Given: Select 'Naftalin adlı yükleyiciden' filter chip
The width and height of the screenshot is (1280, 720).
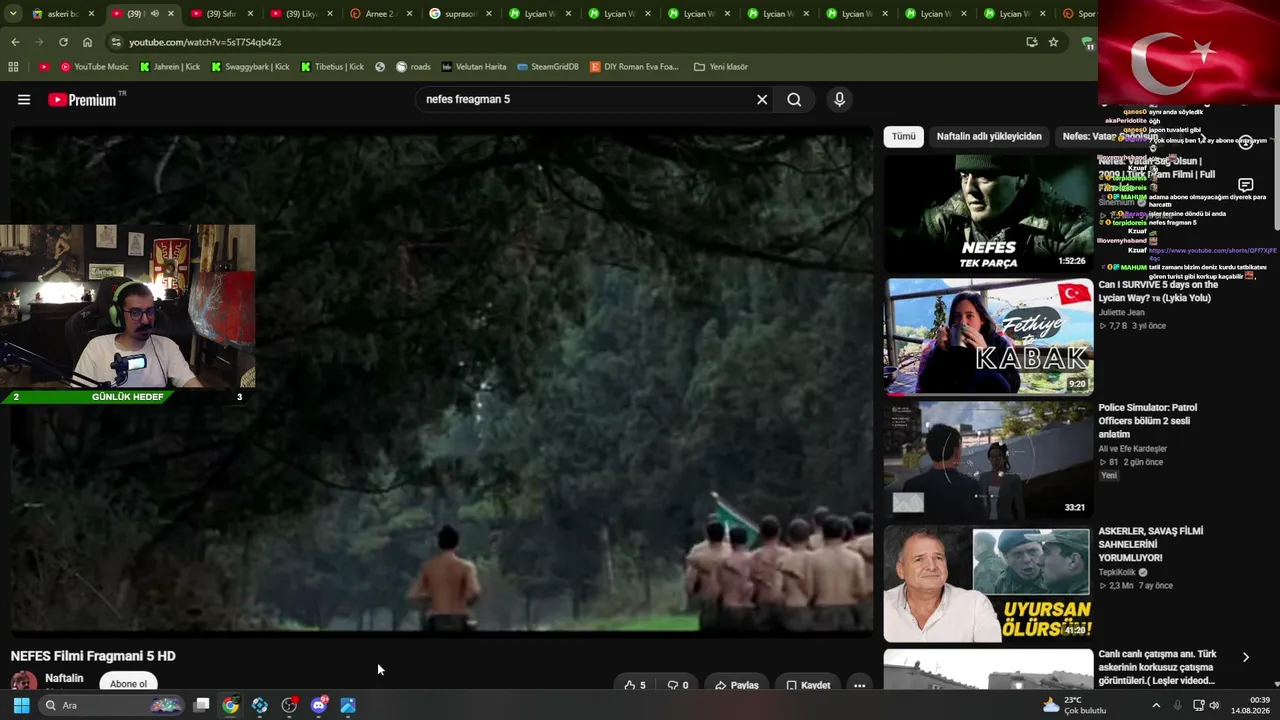Looking at the screenshot, I should click(989, 136).
